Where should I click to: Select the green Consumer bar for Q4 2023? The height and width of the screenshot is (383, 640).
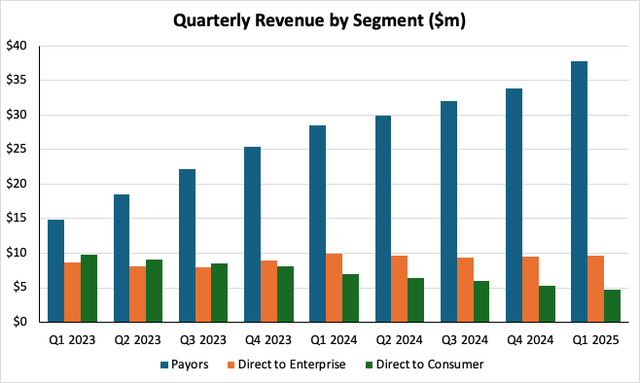[285, 294]
